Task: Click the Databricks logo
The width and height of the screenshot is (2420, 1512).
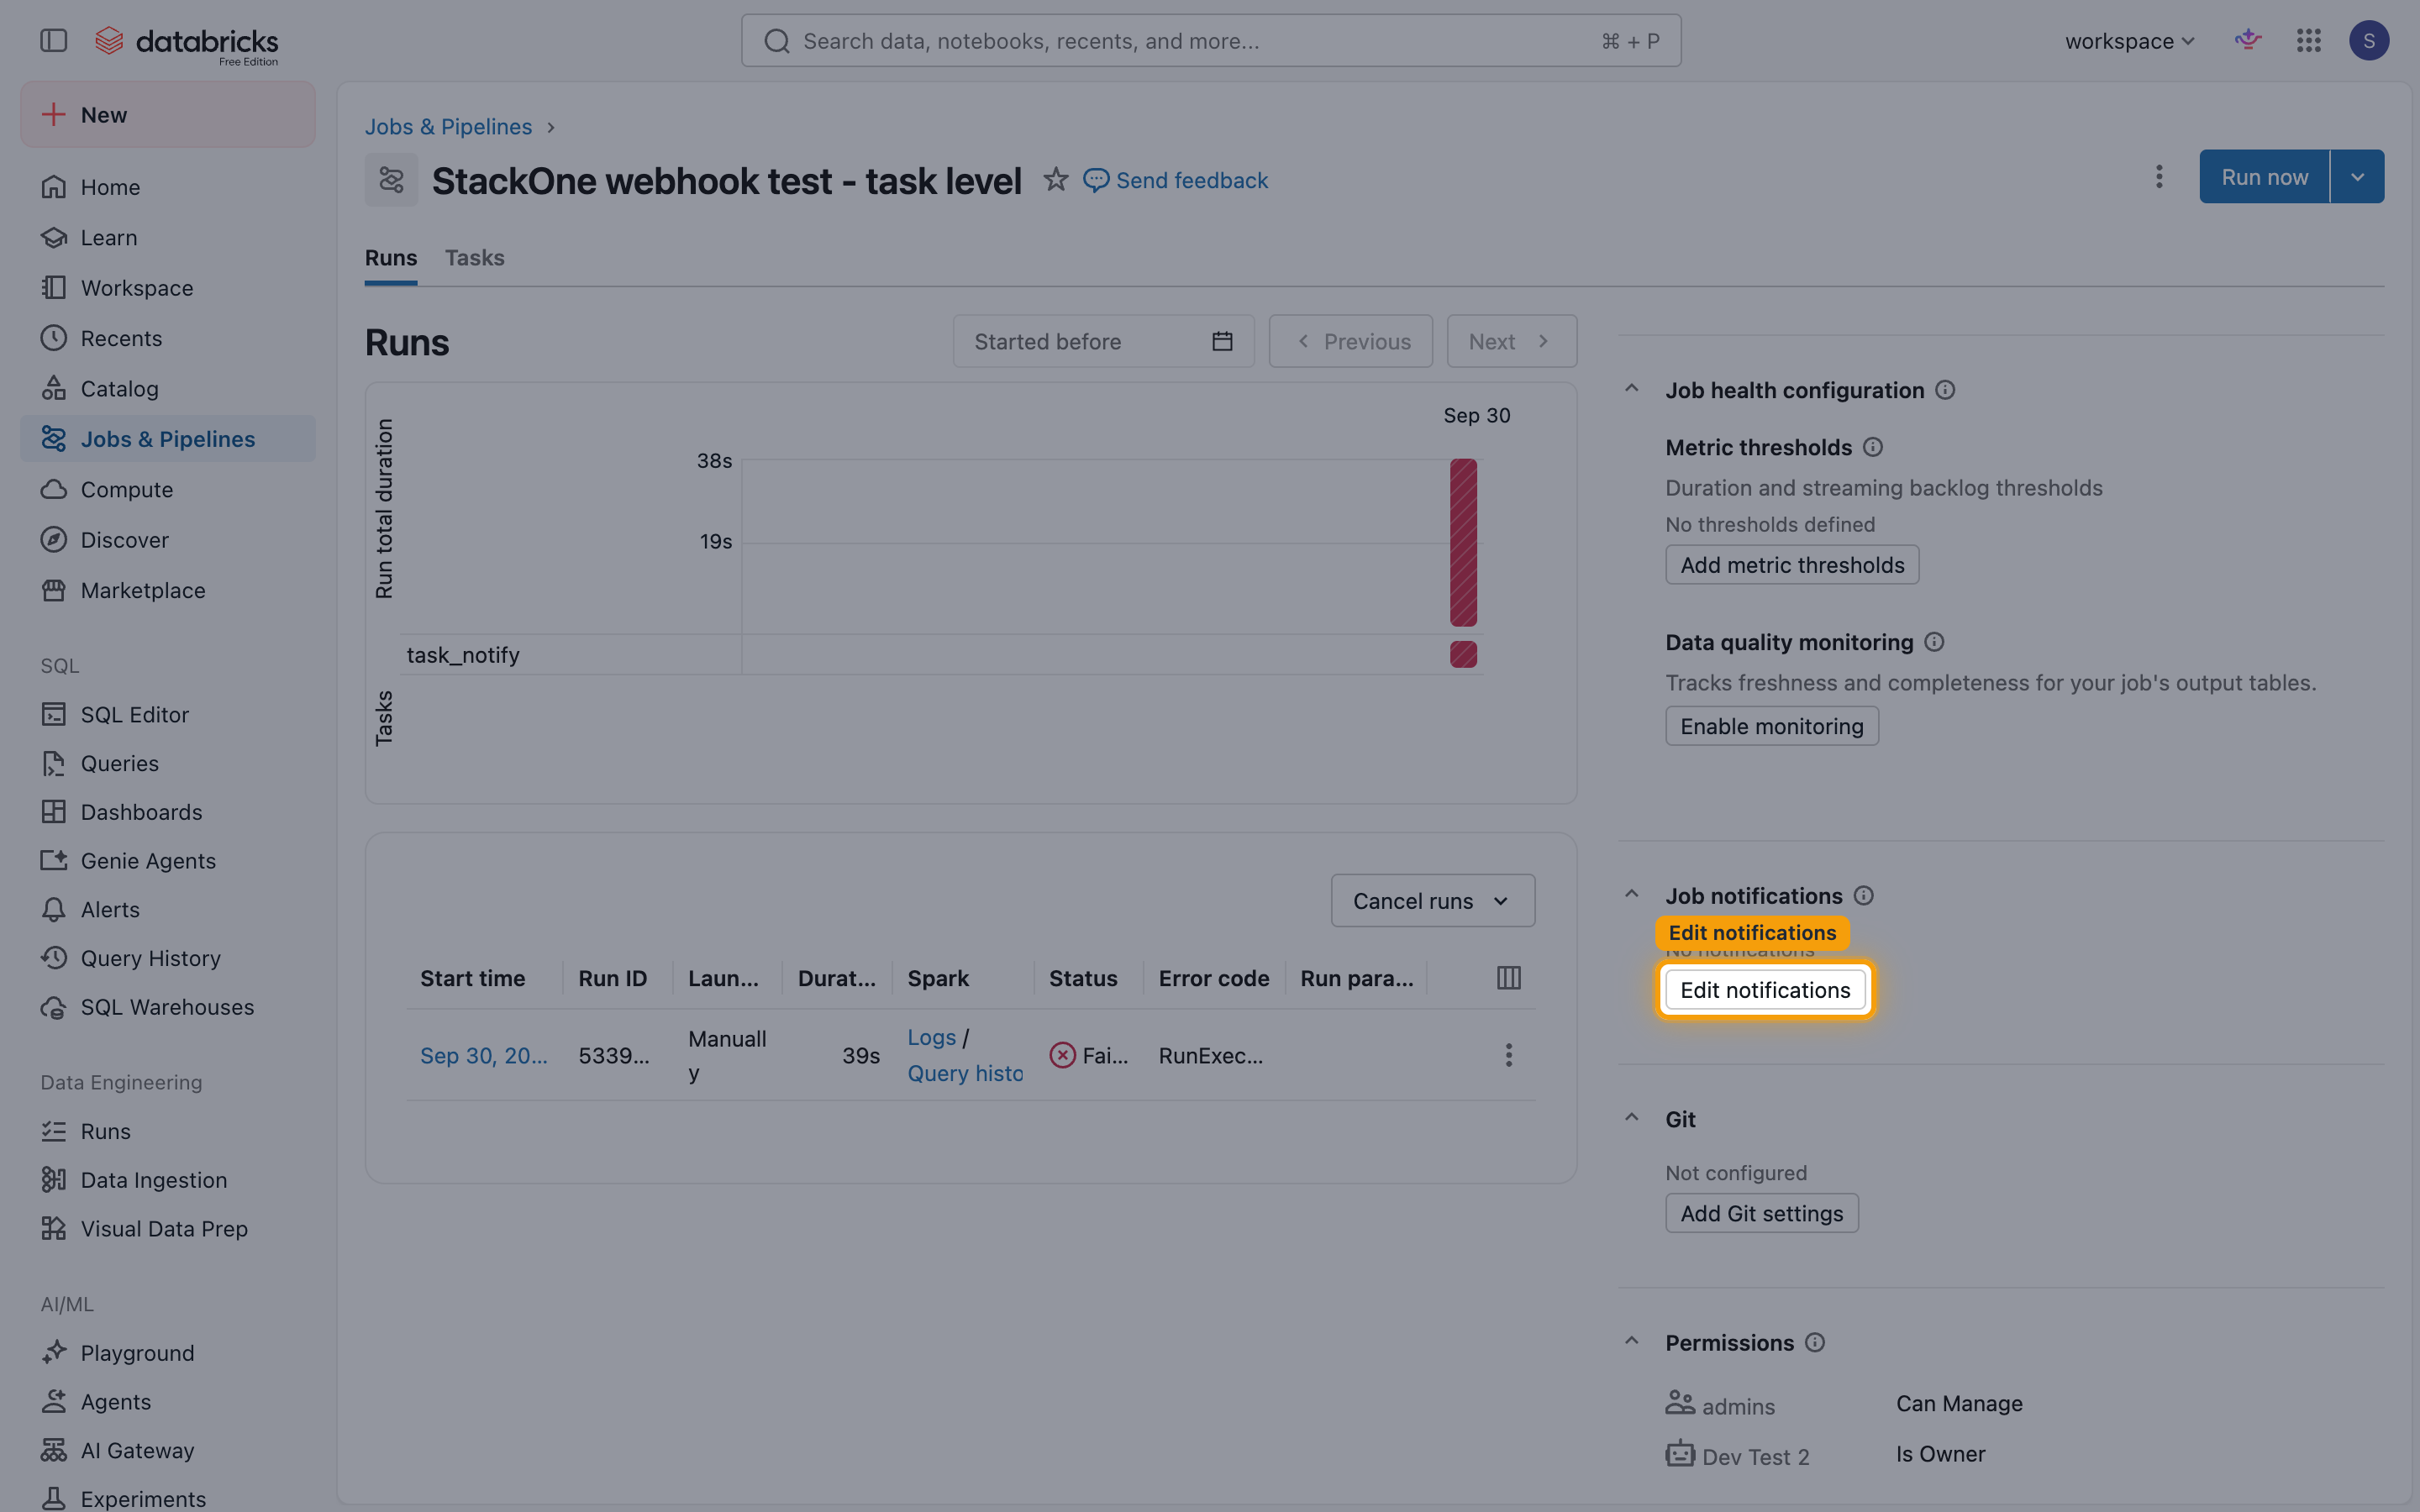Action: pyautogui.click(x=187, y=42)
